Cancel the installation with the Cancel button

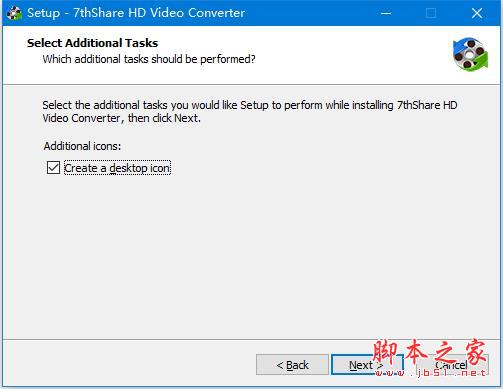[452, 365]
